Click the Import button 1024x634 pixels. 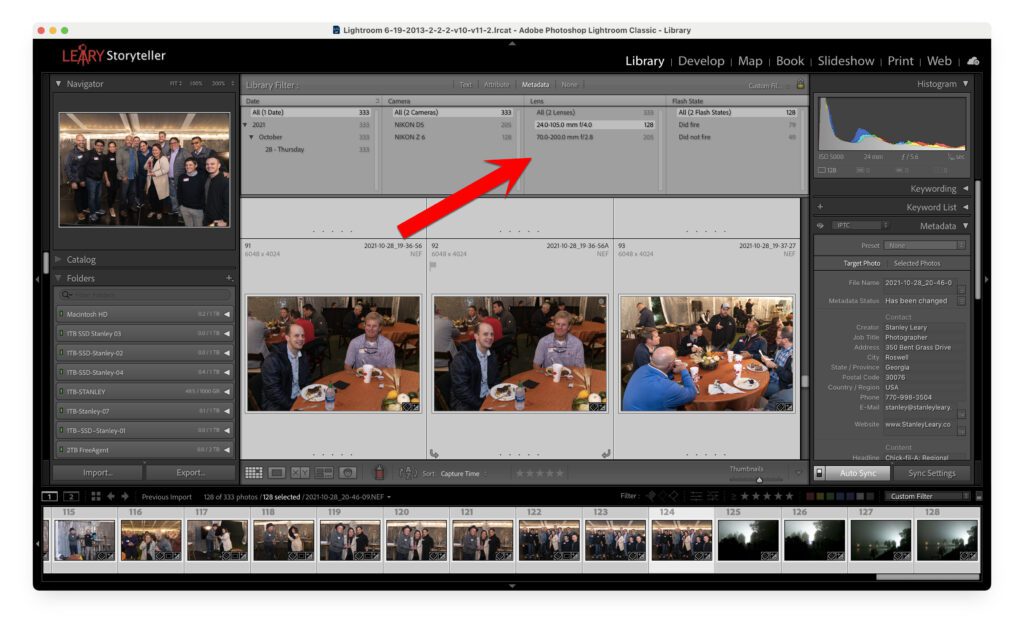click(x=97, y=473)
